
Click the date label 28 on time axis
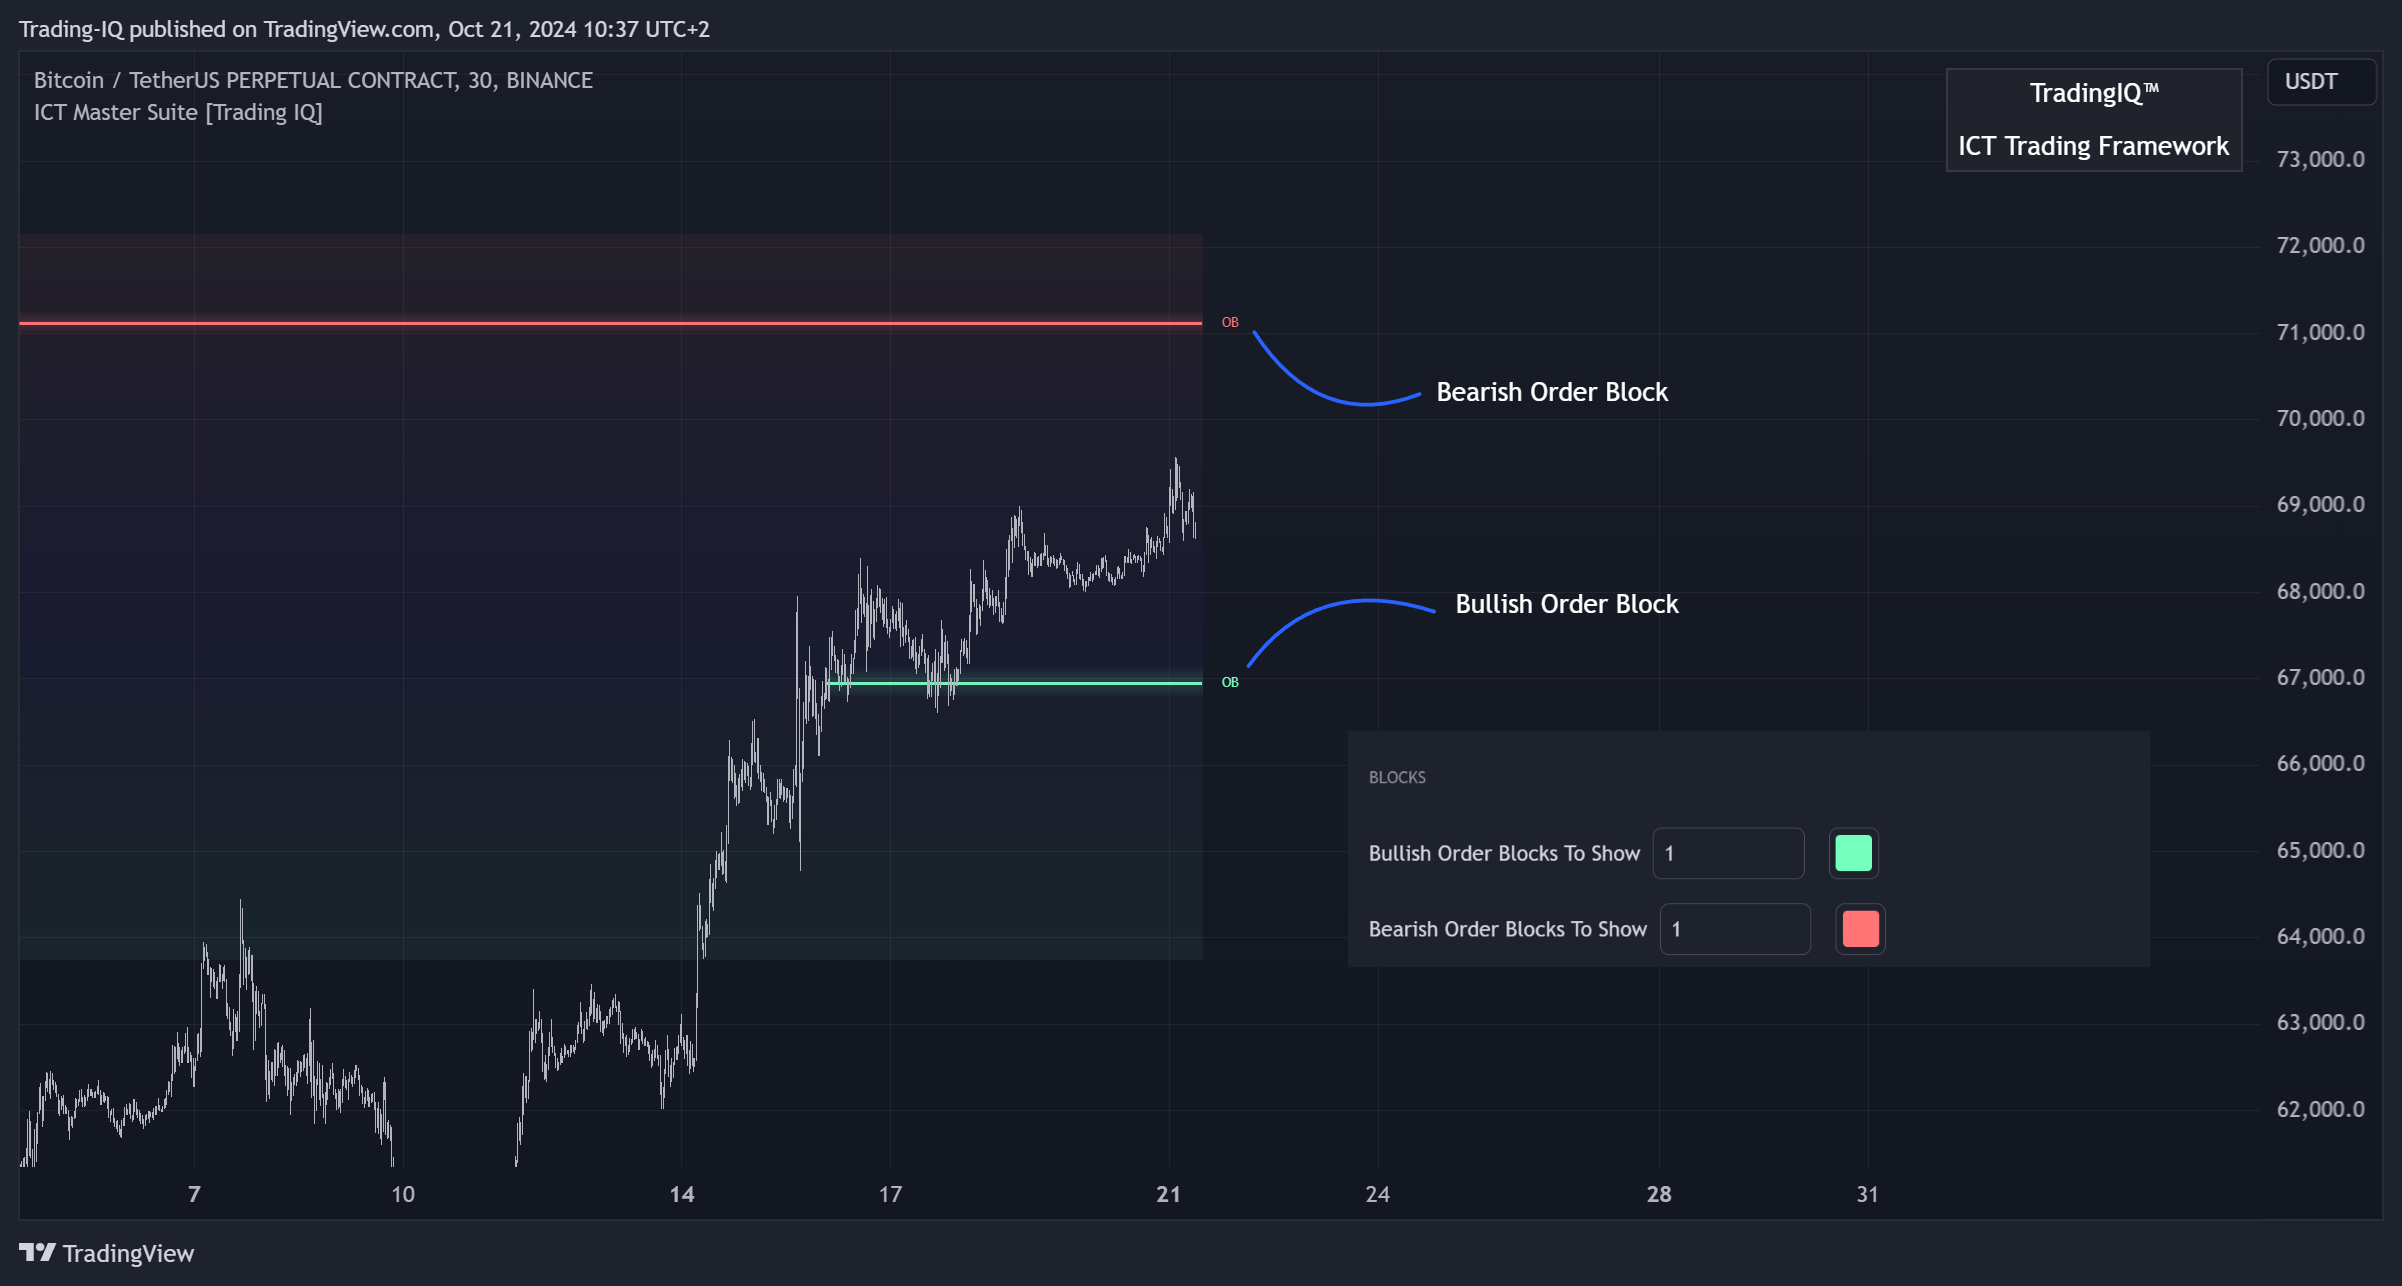[1659, 1194]
